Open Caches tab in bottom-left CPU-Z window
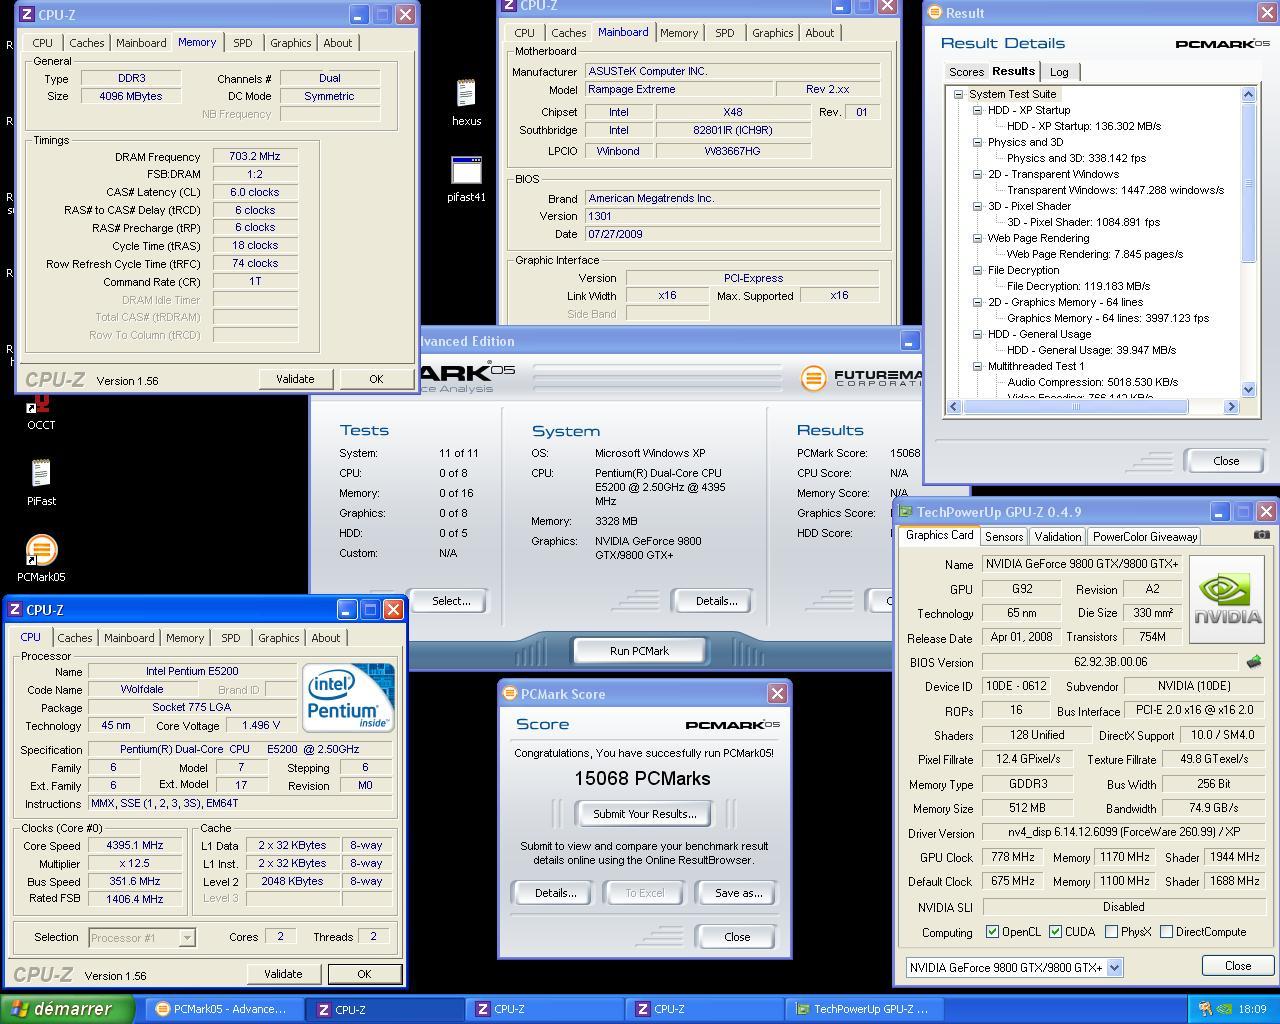1280x1024 pixels. click(75, 638)
